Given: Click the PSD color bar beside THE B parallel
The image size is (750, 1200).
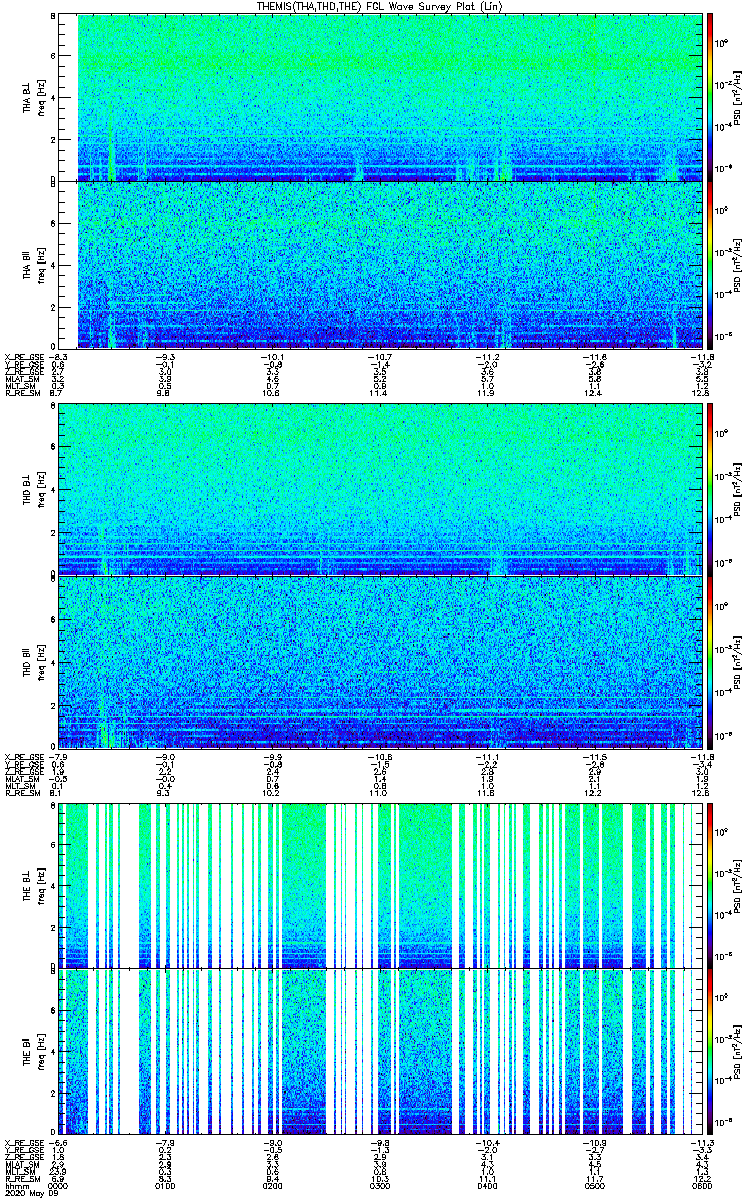Looking at the screenshot, I should [710, 1051].
